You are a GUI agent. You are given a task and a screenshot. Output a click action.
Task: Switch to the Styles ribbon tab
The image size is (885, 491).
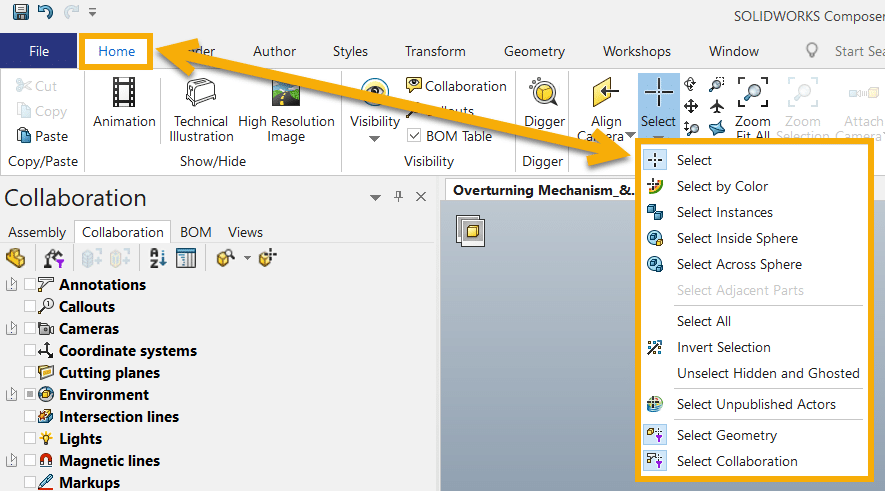point(350,51)
